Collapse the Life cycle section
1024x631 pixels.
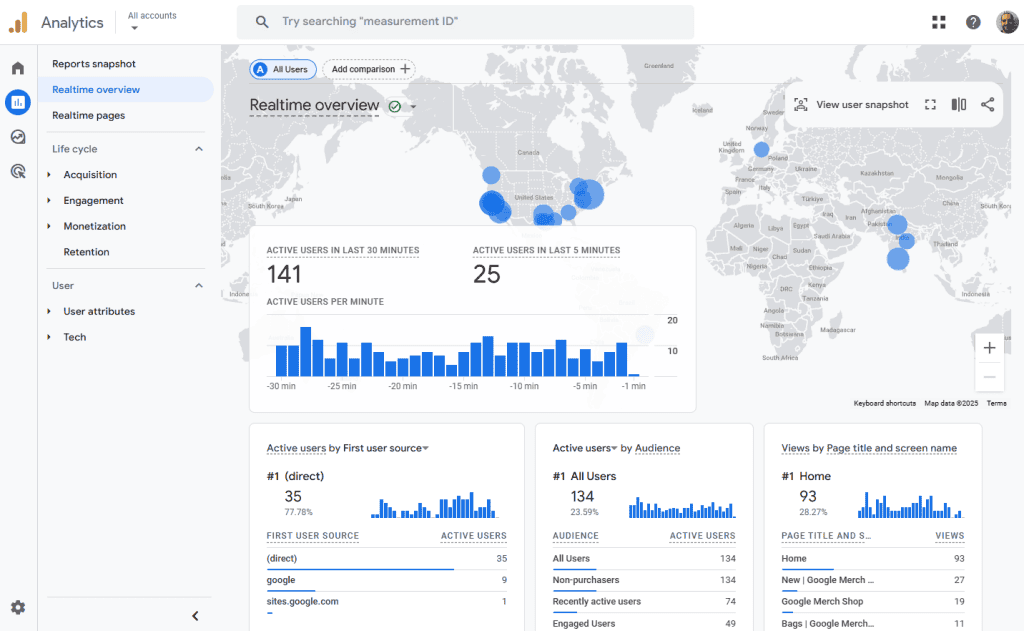coord(198,149)
